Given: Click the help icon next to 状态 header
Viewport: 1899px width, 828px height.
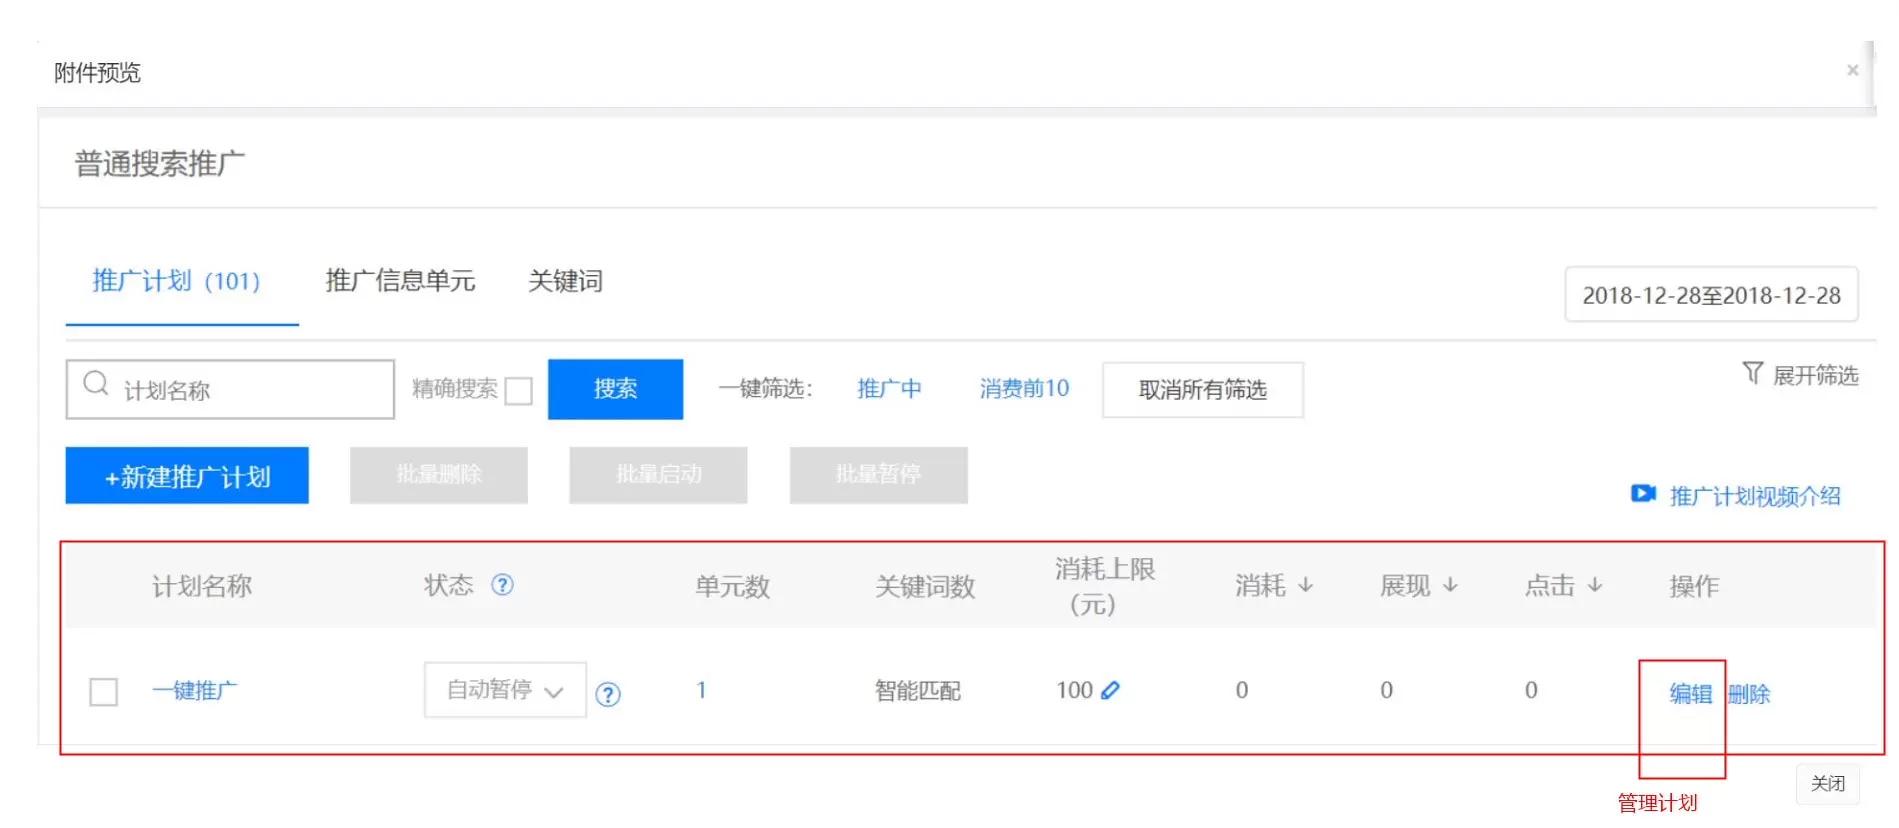Looking at the screenshot, I should pyautogui.click(x=502, y=585).
